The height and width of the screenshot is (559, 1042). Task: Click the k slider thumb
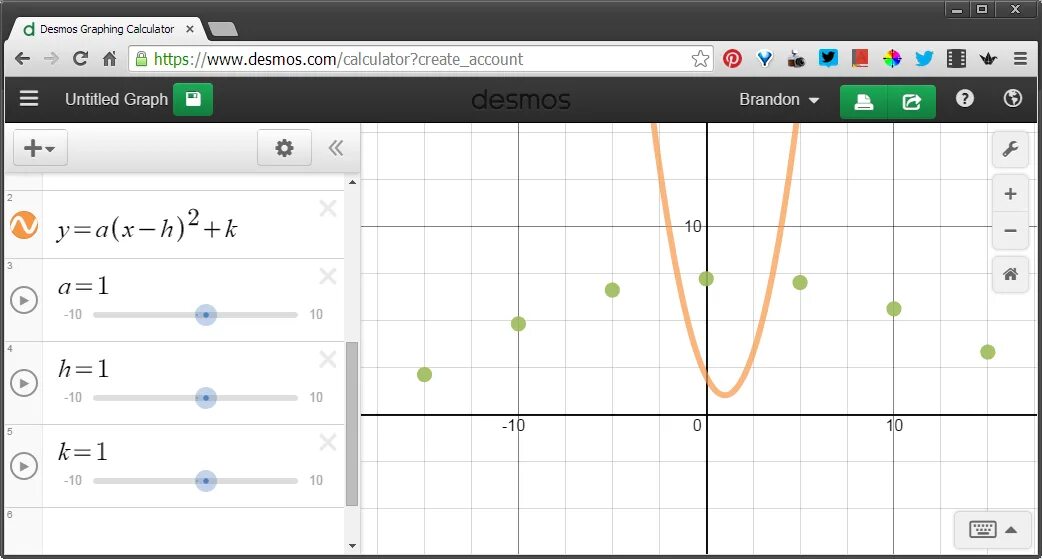[206, 481]
